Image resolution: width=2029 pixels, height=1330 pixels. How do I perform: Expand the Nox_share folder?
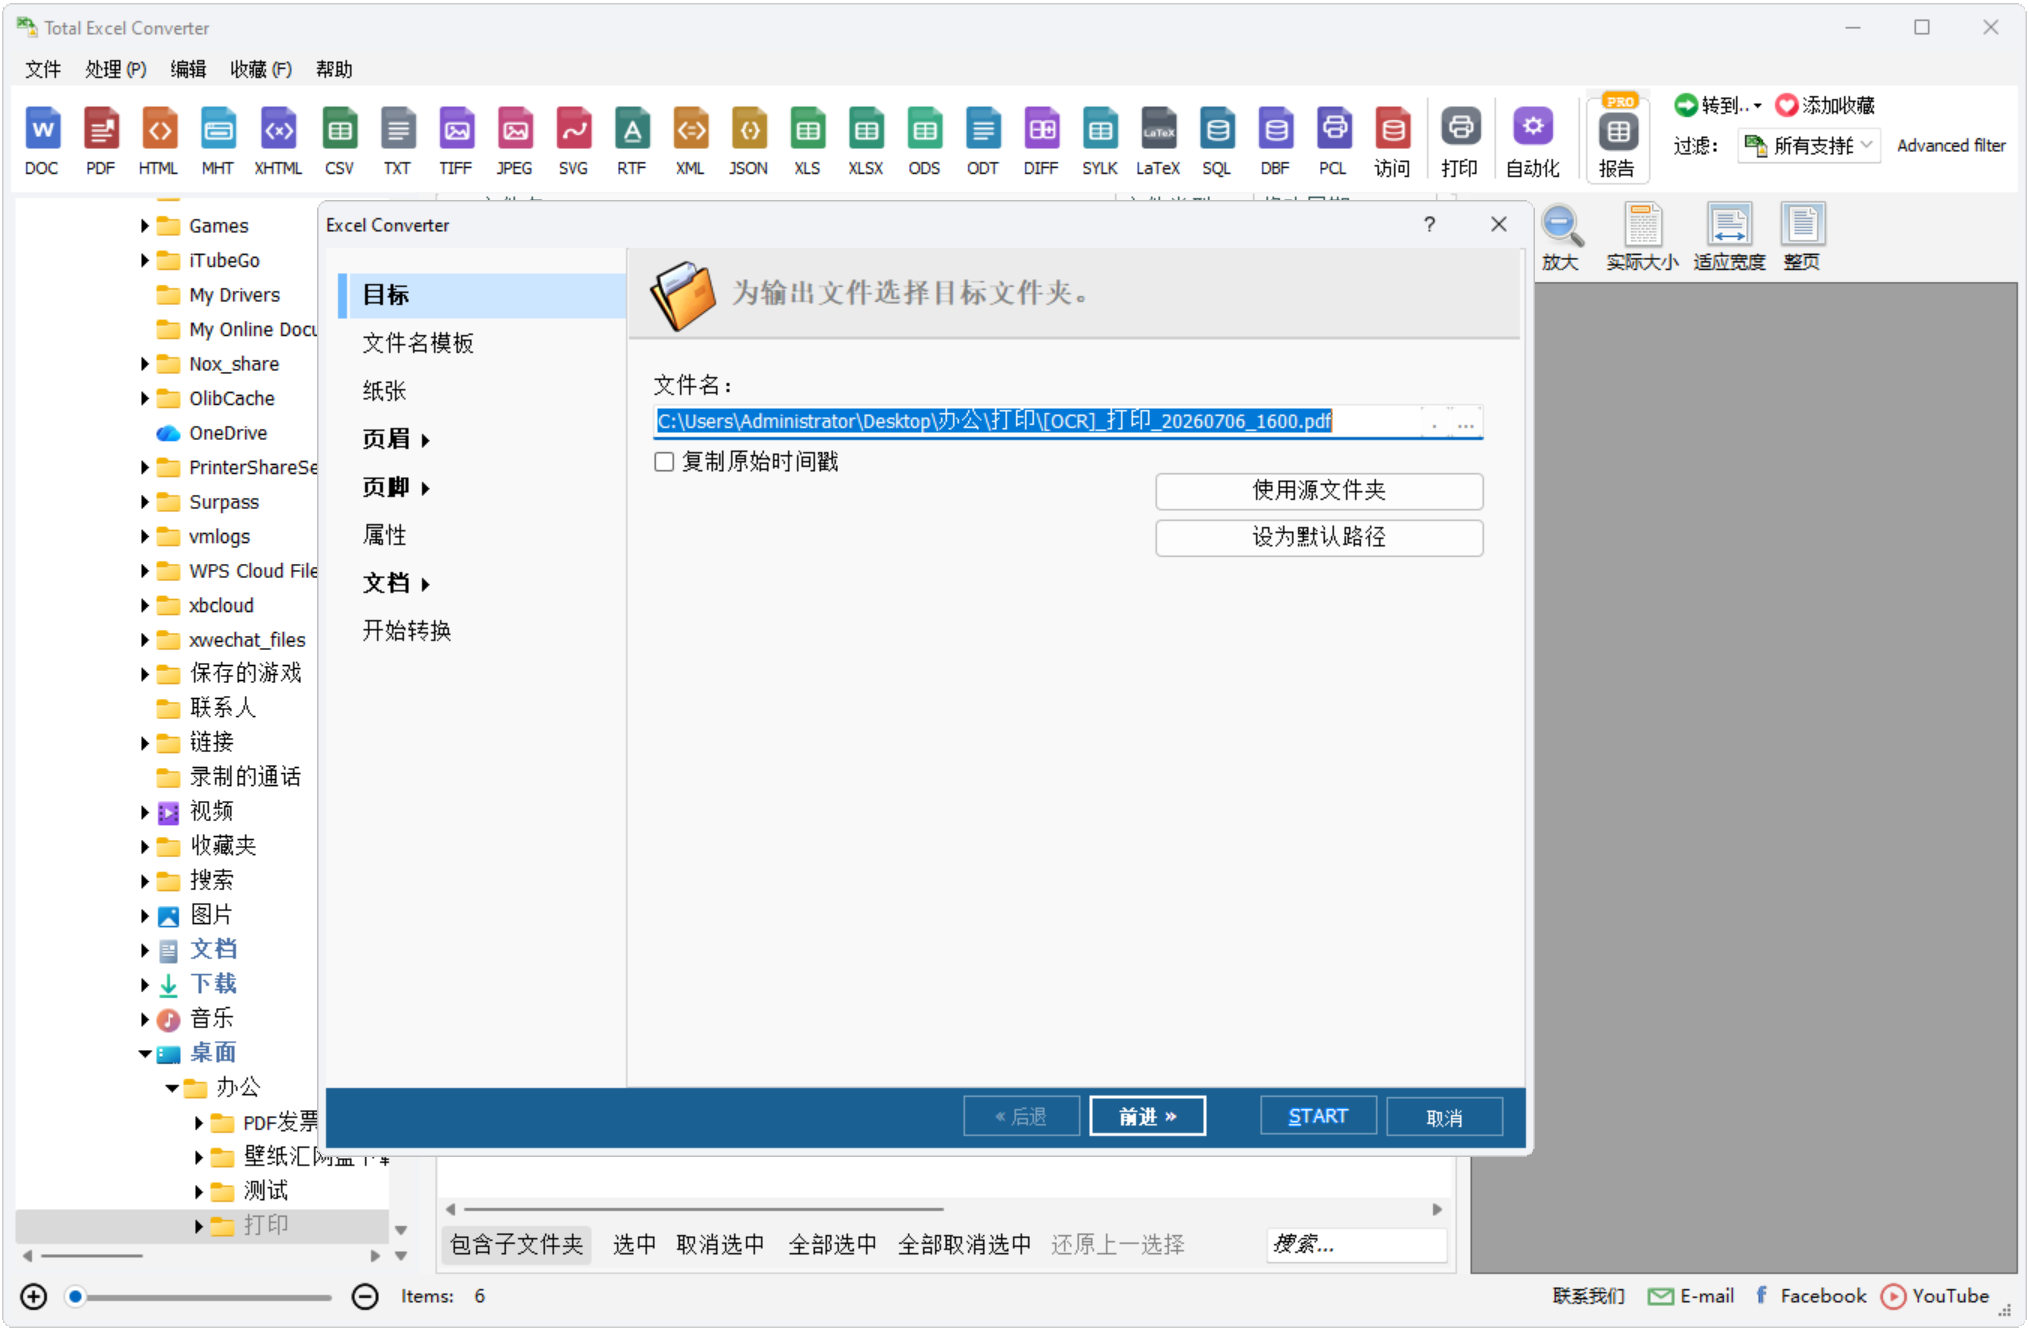(x=144, y=364)
